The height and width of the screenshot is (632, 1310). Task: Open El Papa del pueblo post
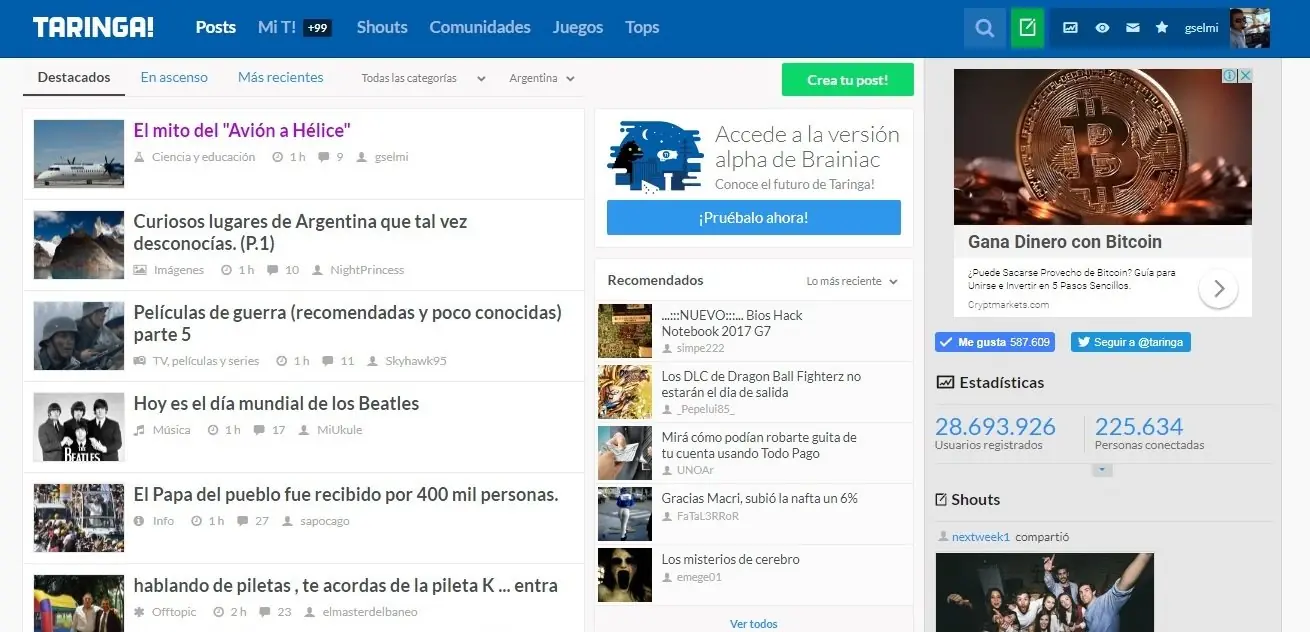346,495
